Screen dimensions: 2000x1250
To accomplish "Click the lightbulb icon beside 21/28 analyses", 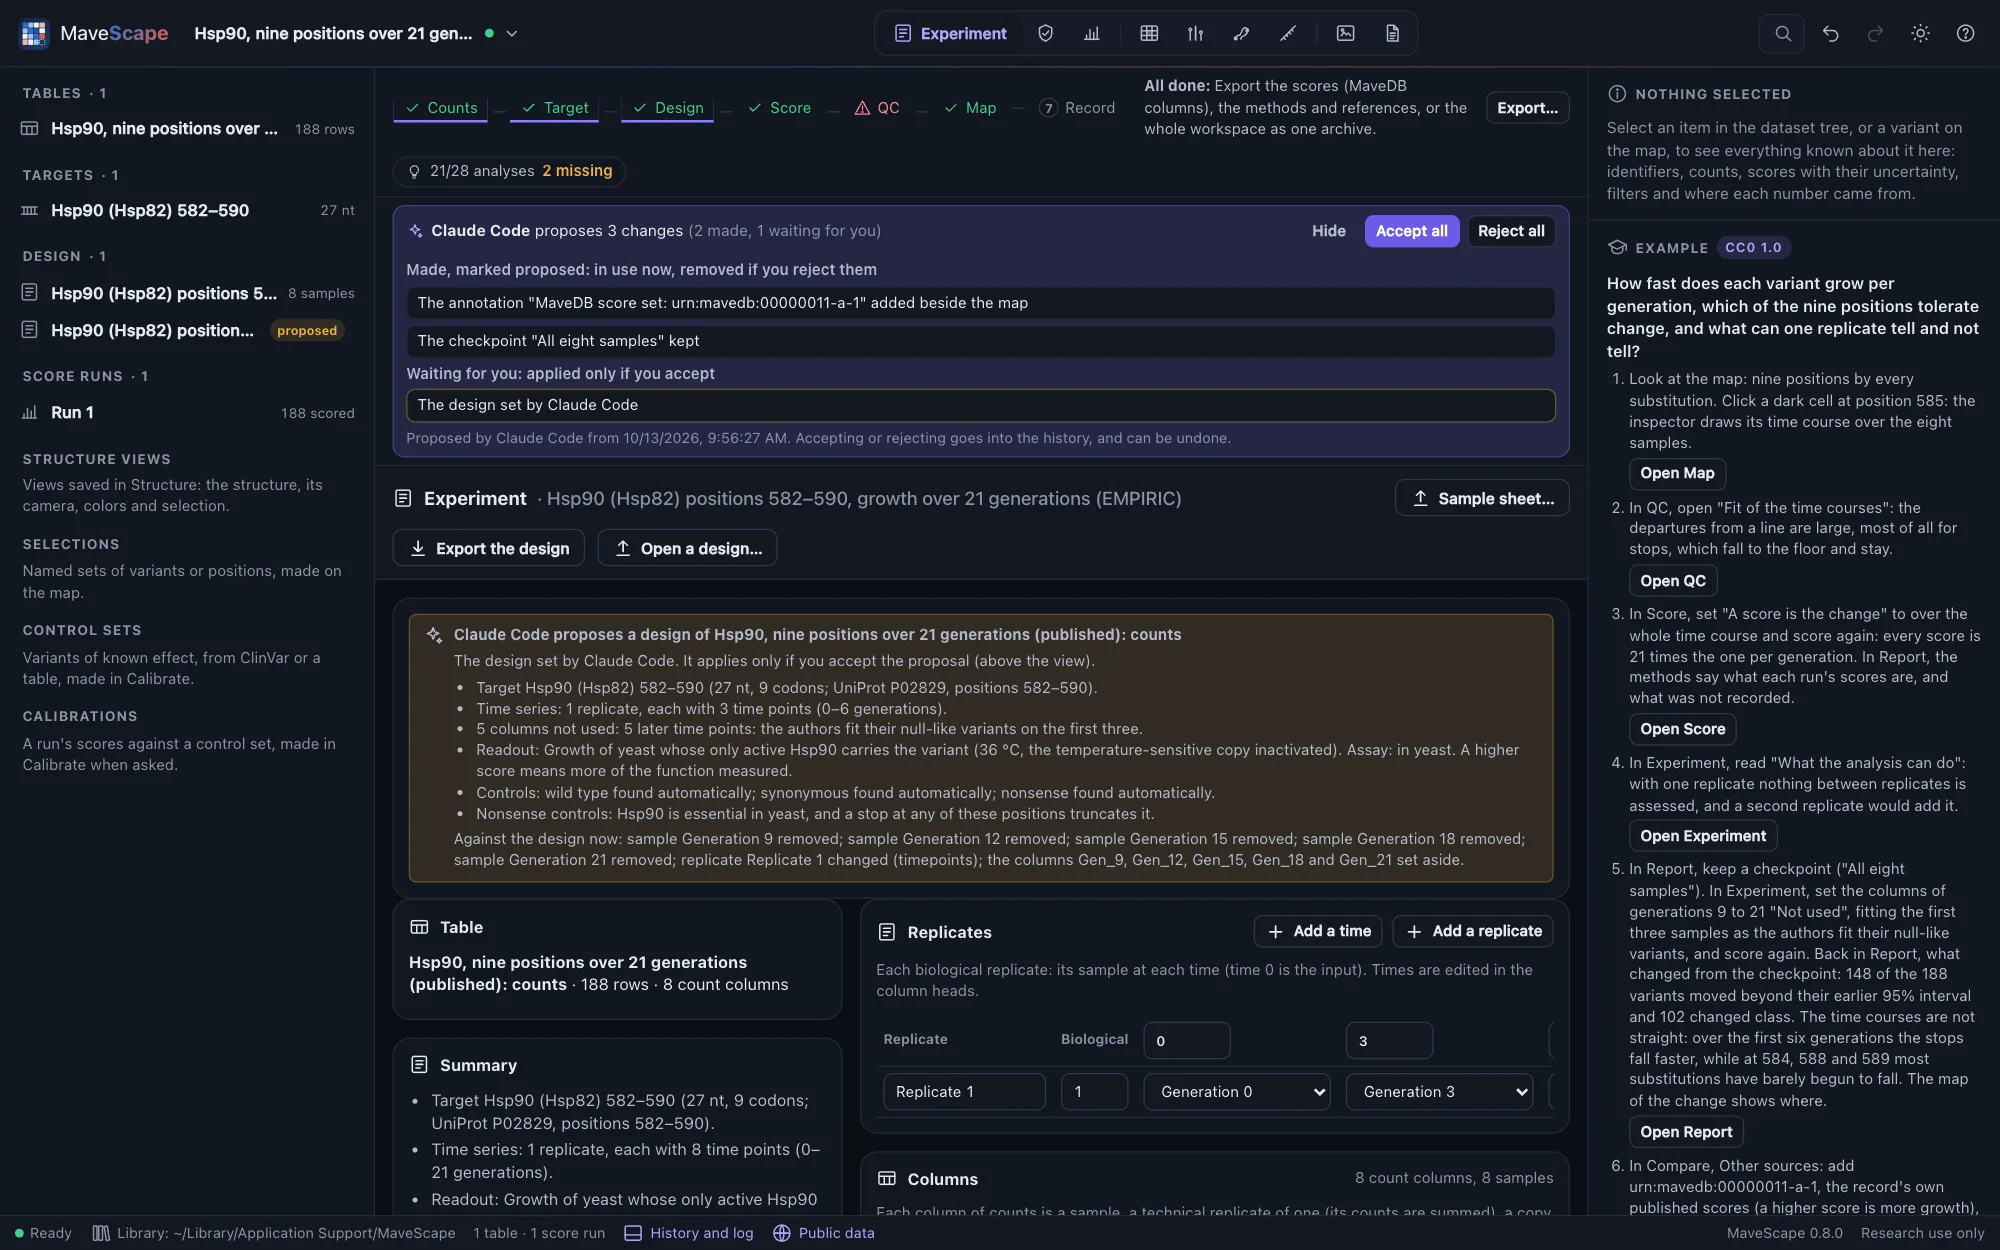I will (414, 171).
